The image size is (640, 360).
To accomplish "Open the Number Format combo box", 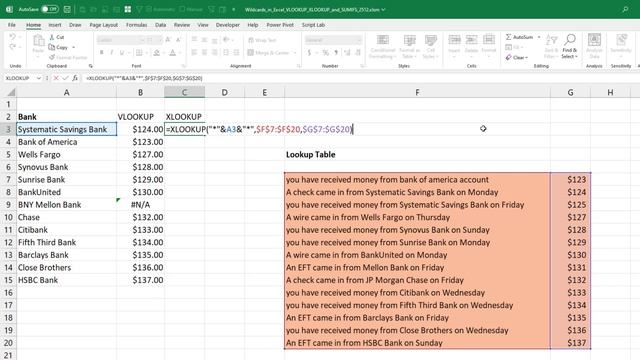I will pos(333,40).
